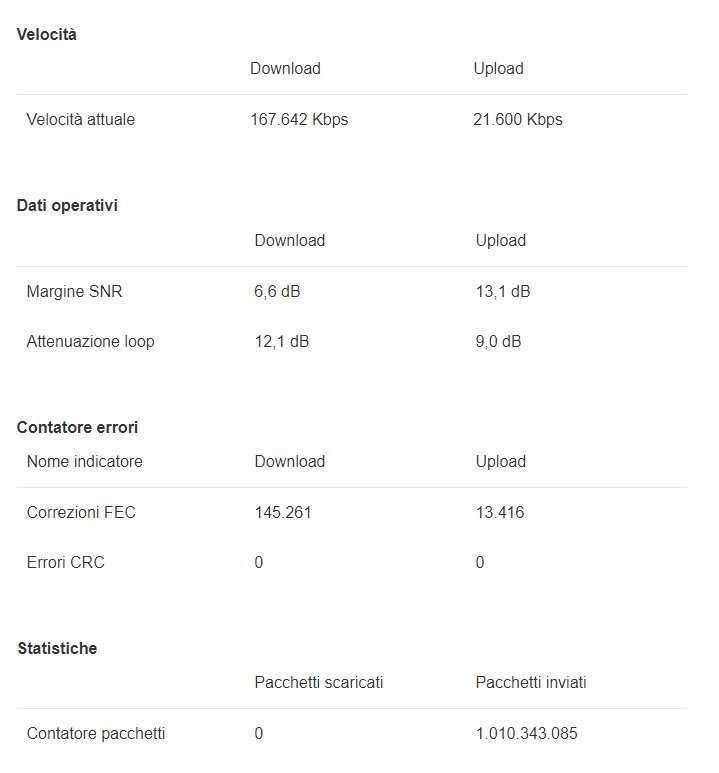The width and height of the screenshot is (719, 773).
Task: Select the Pacchetti inviati column header
Action: pos(531,683)
